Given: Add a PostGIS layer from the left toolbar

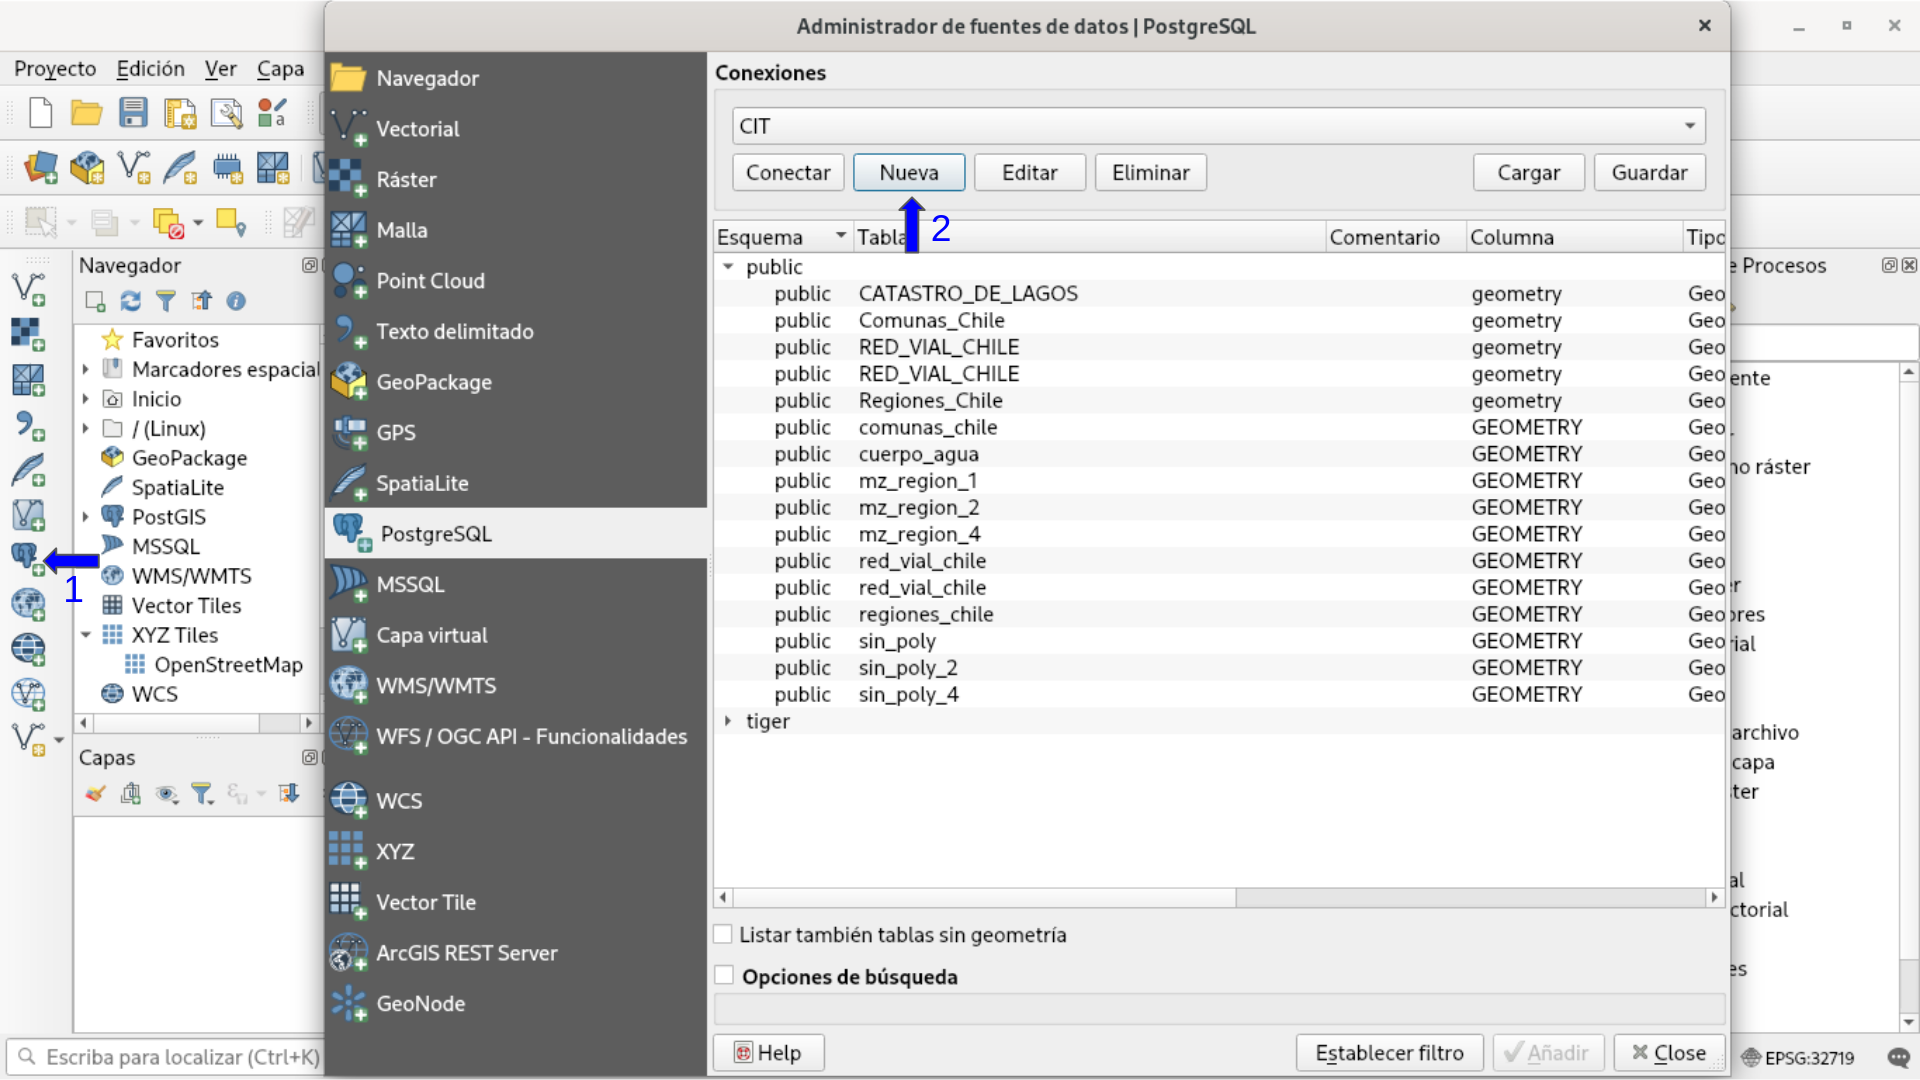Looking at the screenshot, I should coord(29,557).
